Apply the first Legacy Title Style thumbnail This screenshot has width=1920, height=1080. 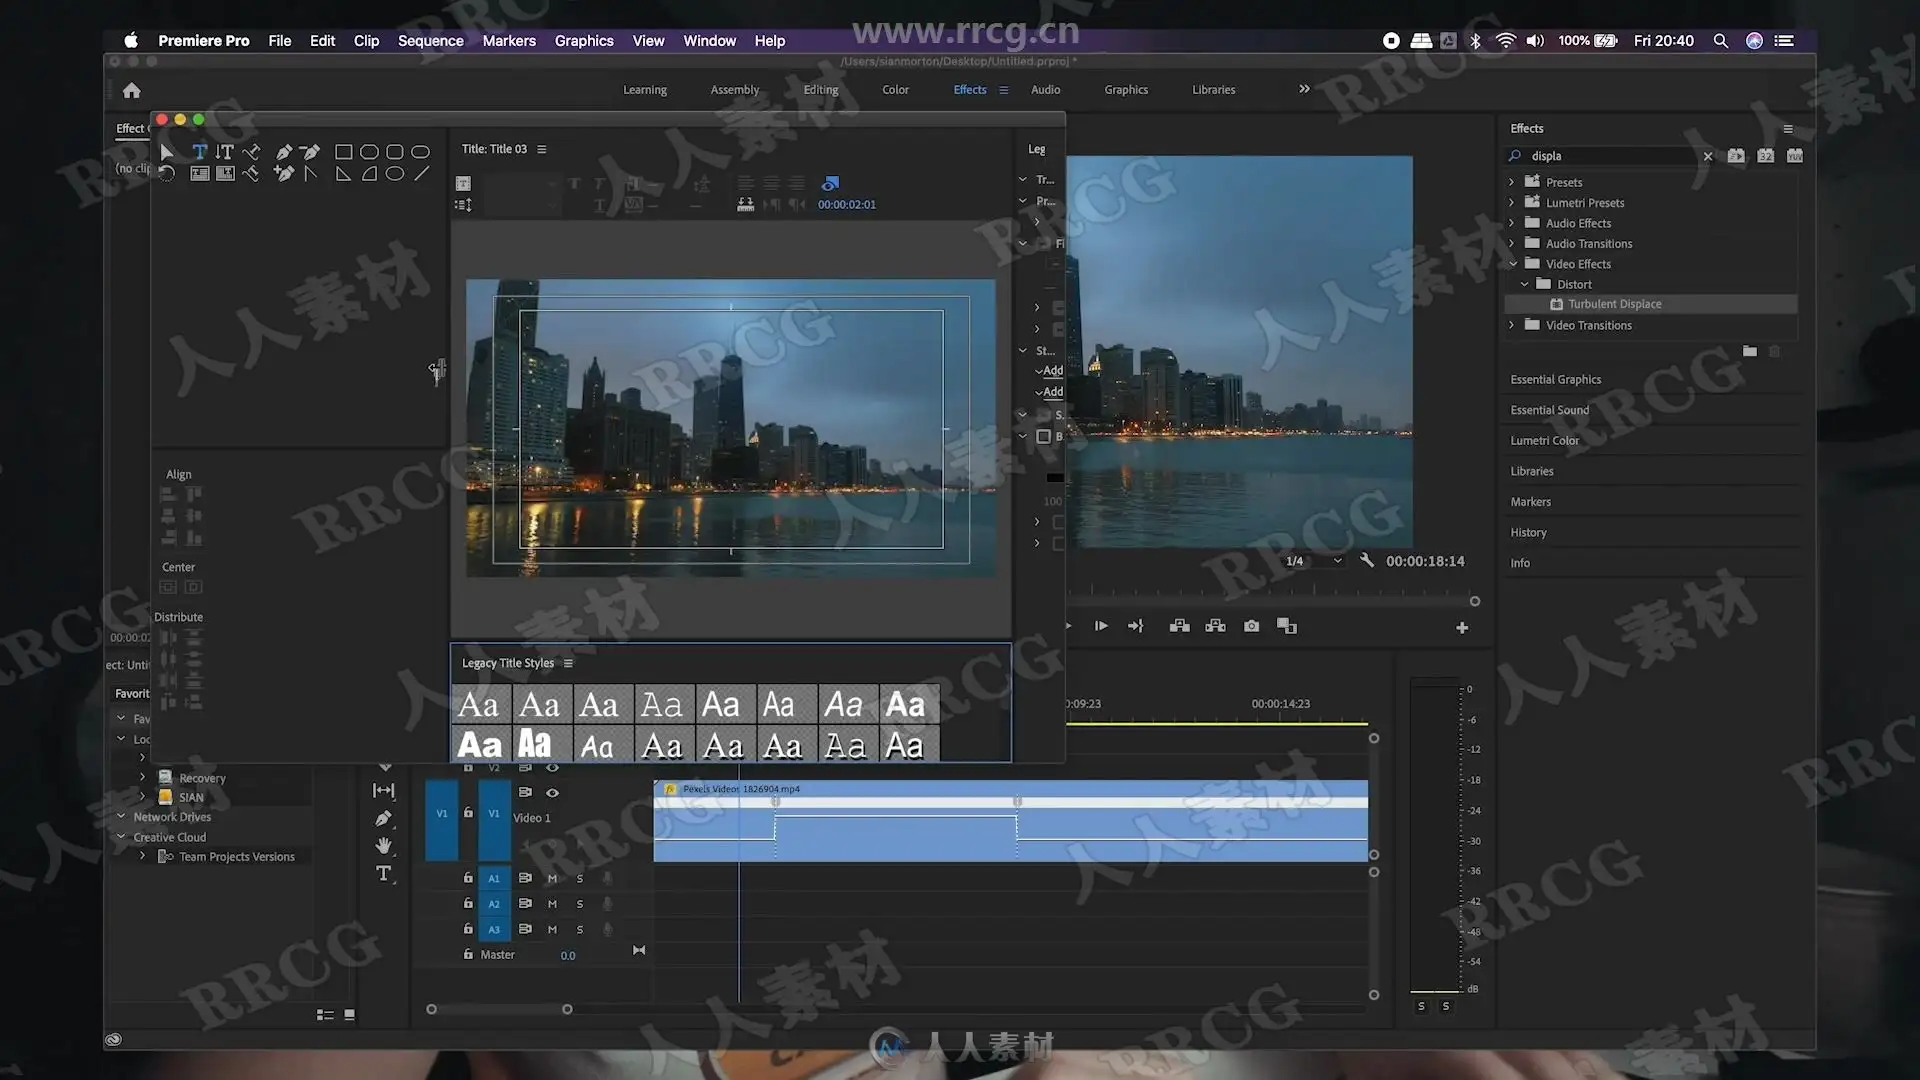[x=480, y=705]
